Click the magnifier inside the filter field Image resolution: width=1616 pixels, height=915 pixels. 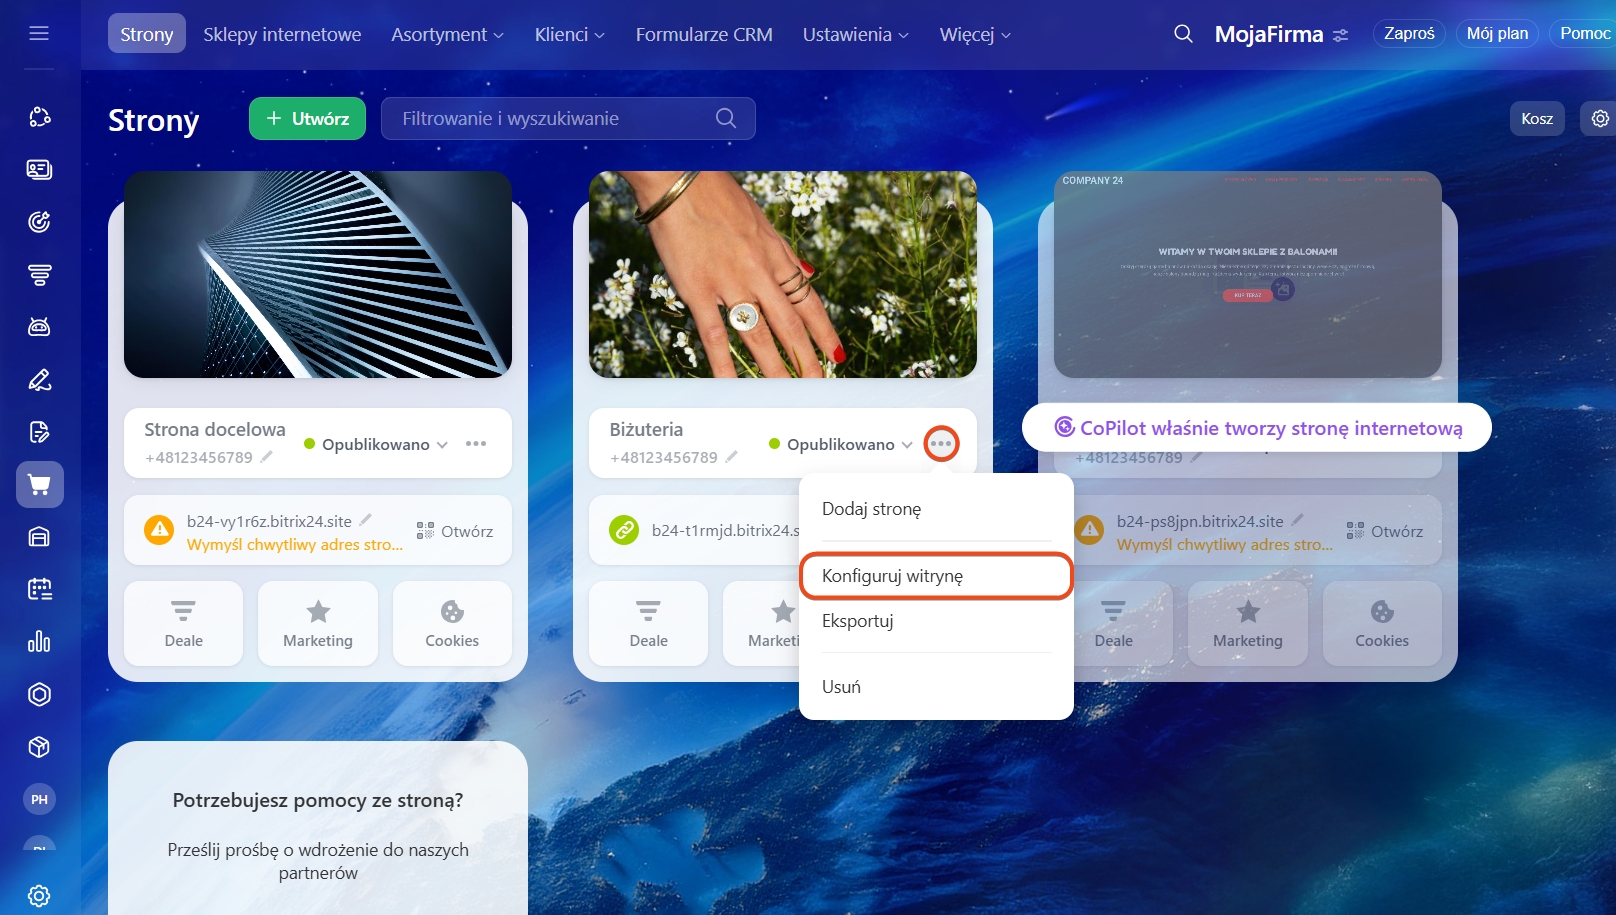726,118
